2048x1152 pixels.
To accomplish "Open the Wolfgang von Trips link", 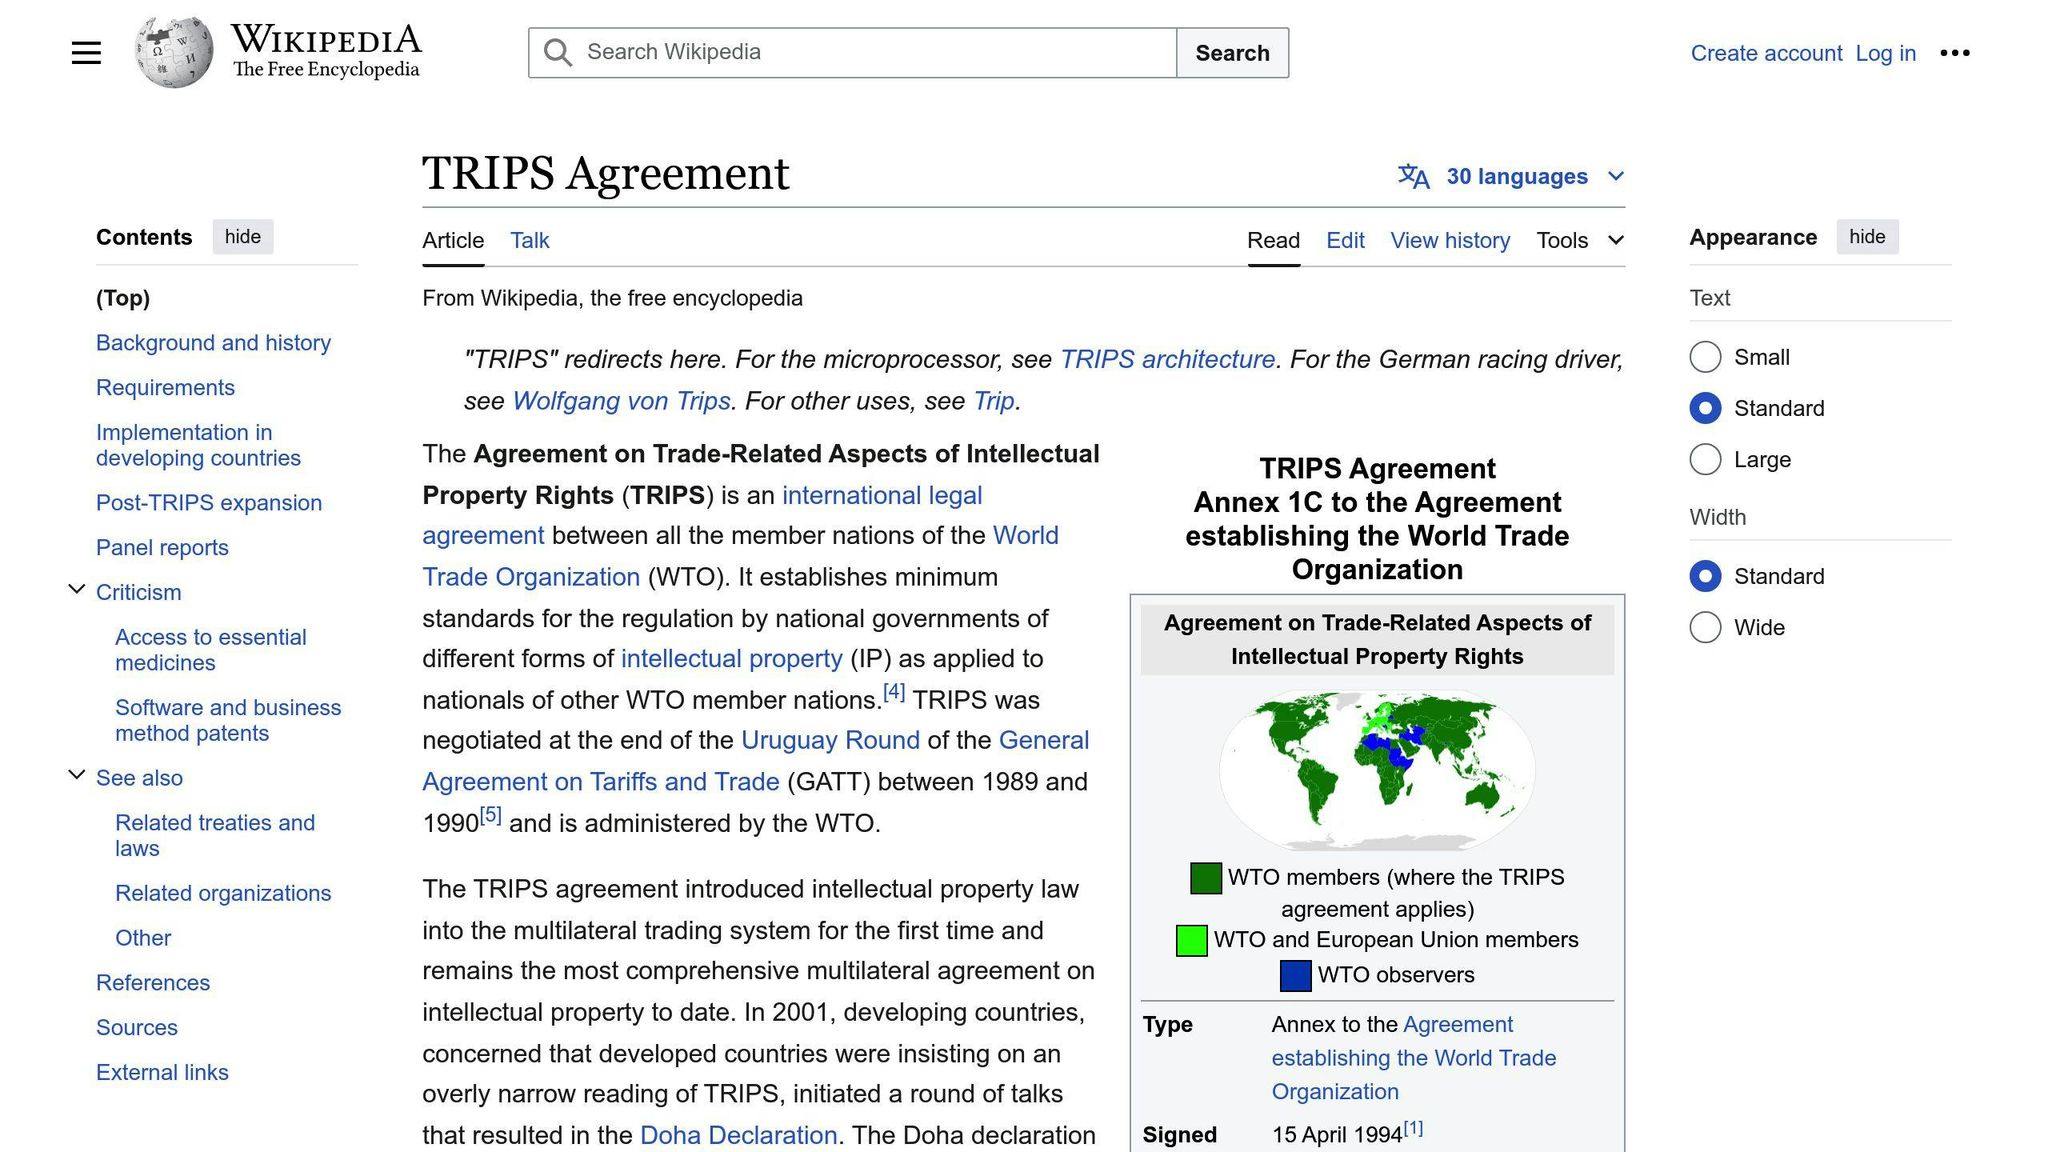I will 621,401.
